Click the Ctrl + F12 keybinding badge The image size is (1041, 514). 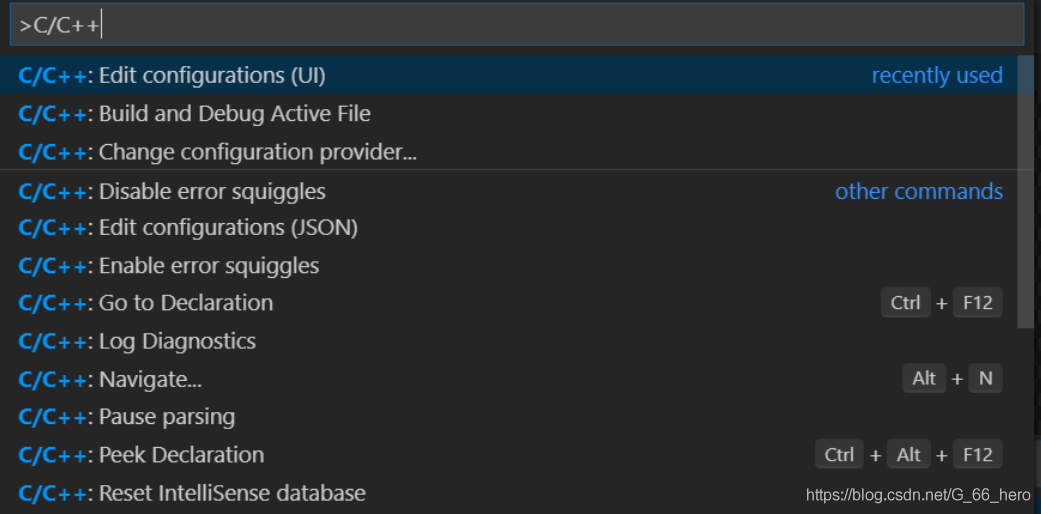coord(941,303)
